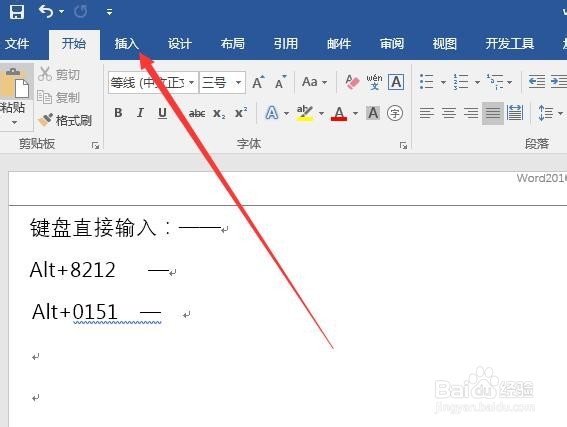Viewport: 567px width, 427px height.
Task: Toggle Superscript formatting
Action: coord(241,113)
